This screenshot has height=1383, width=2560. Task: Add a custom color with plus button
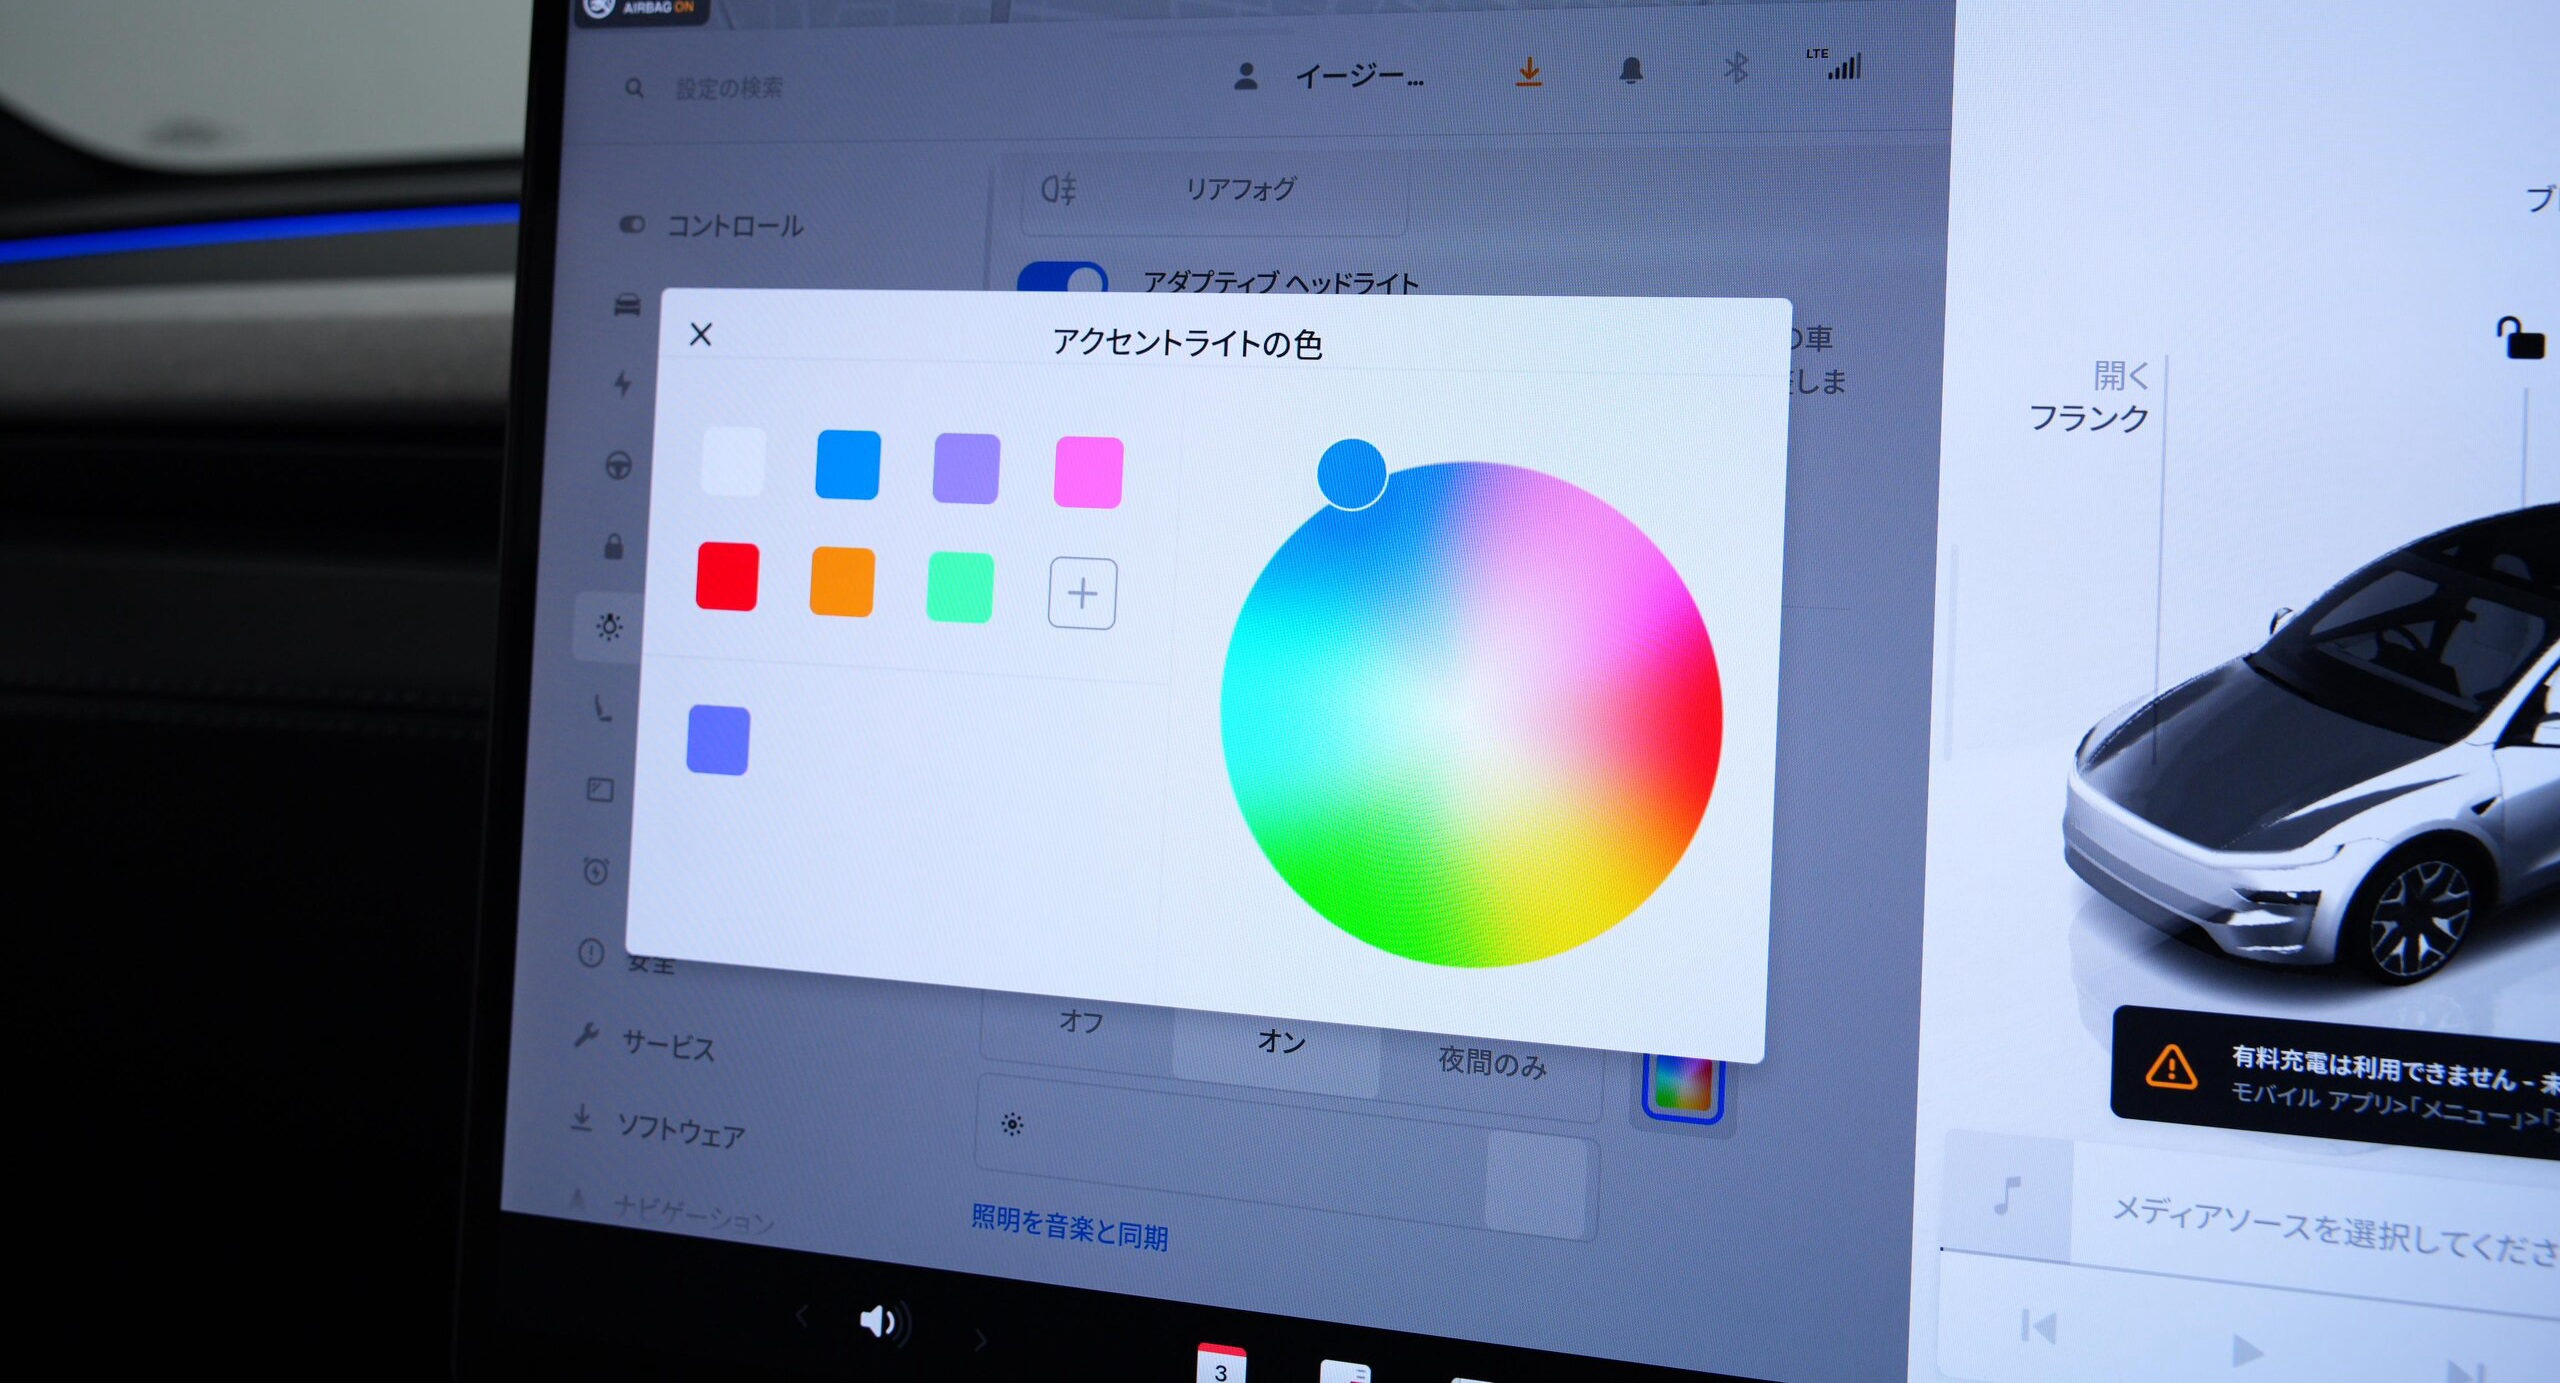click(x=1082, y=593)
